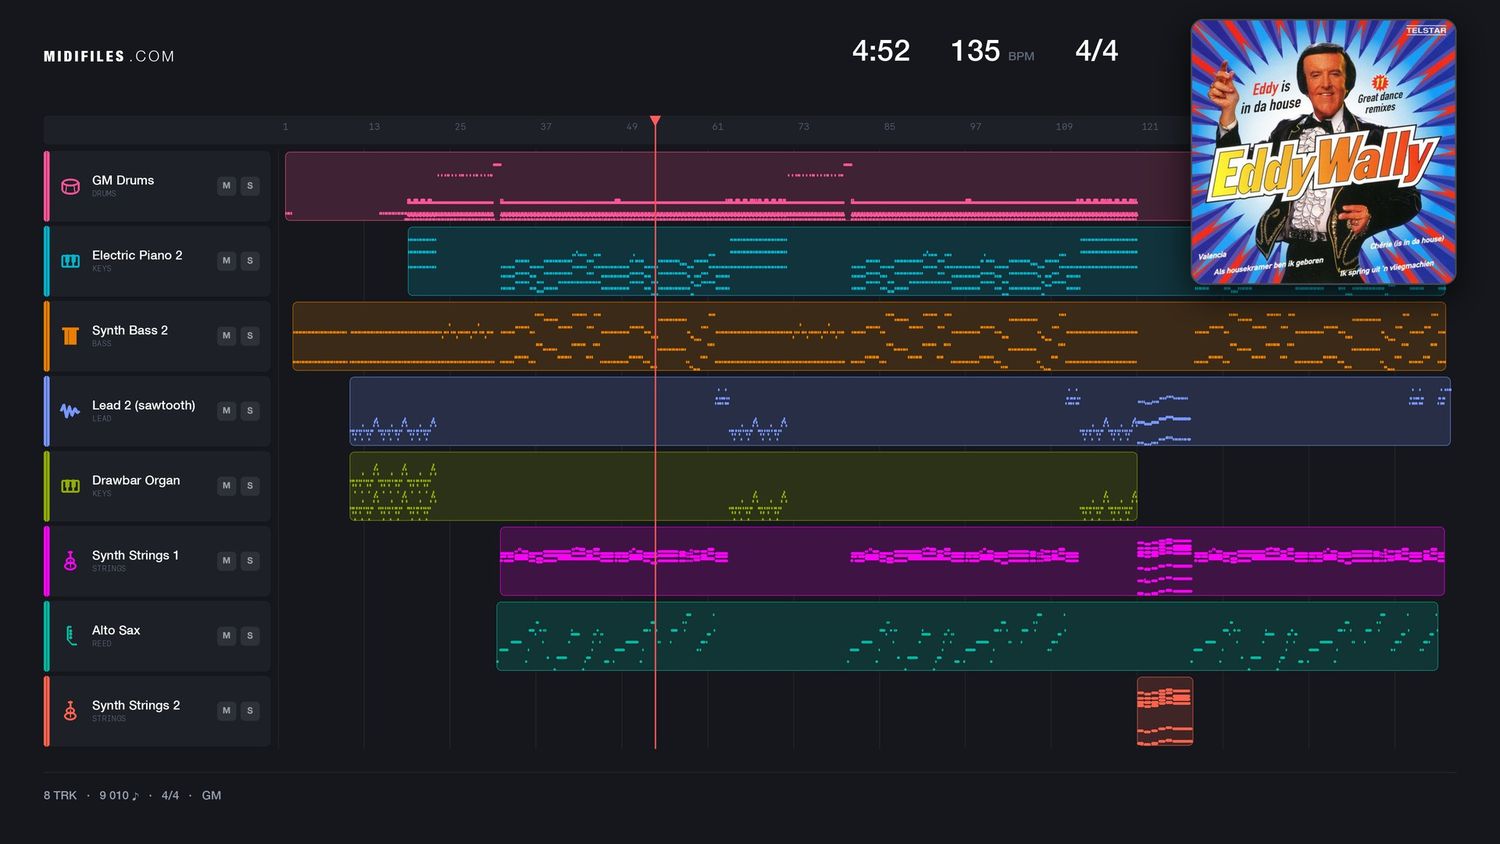Mute the Drawbar Organ track
1500x844 pixels.
click(x=226, y=486)
